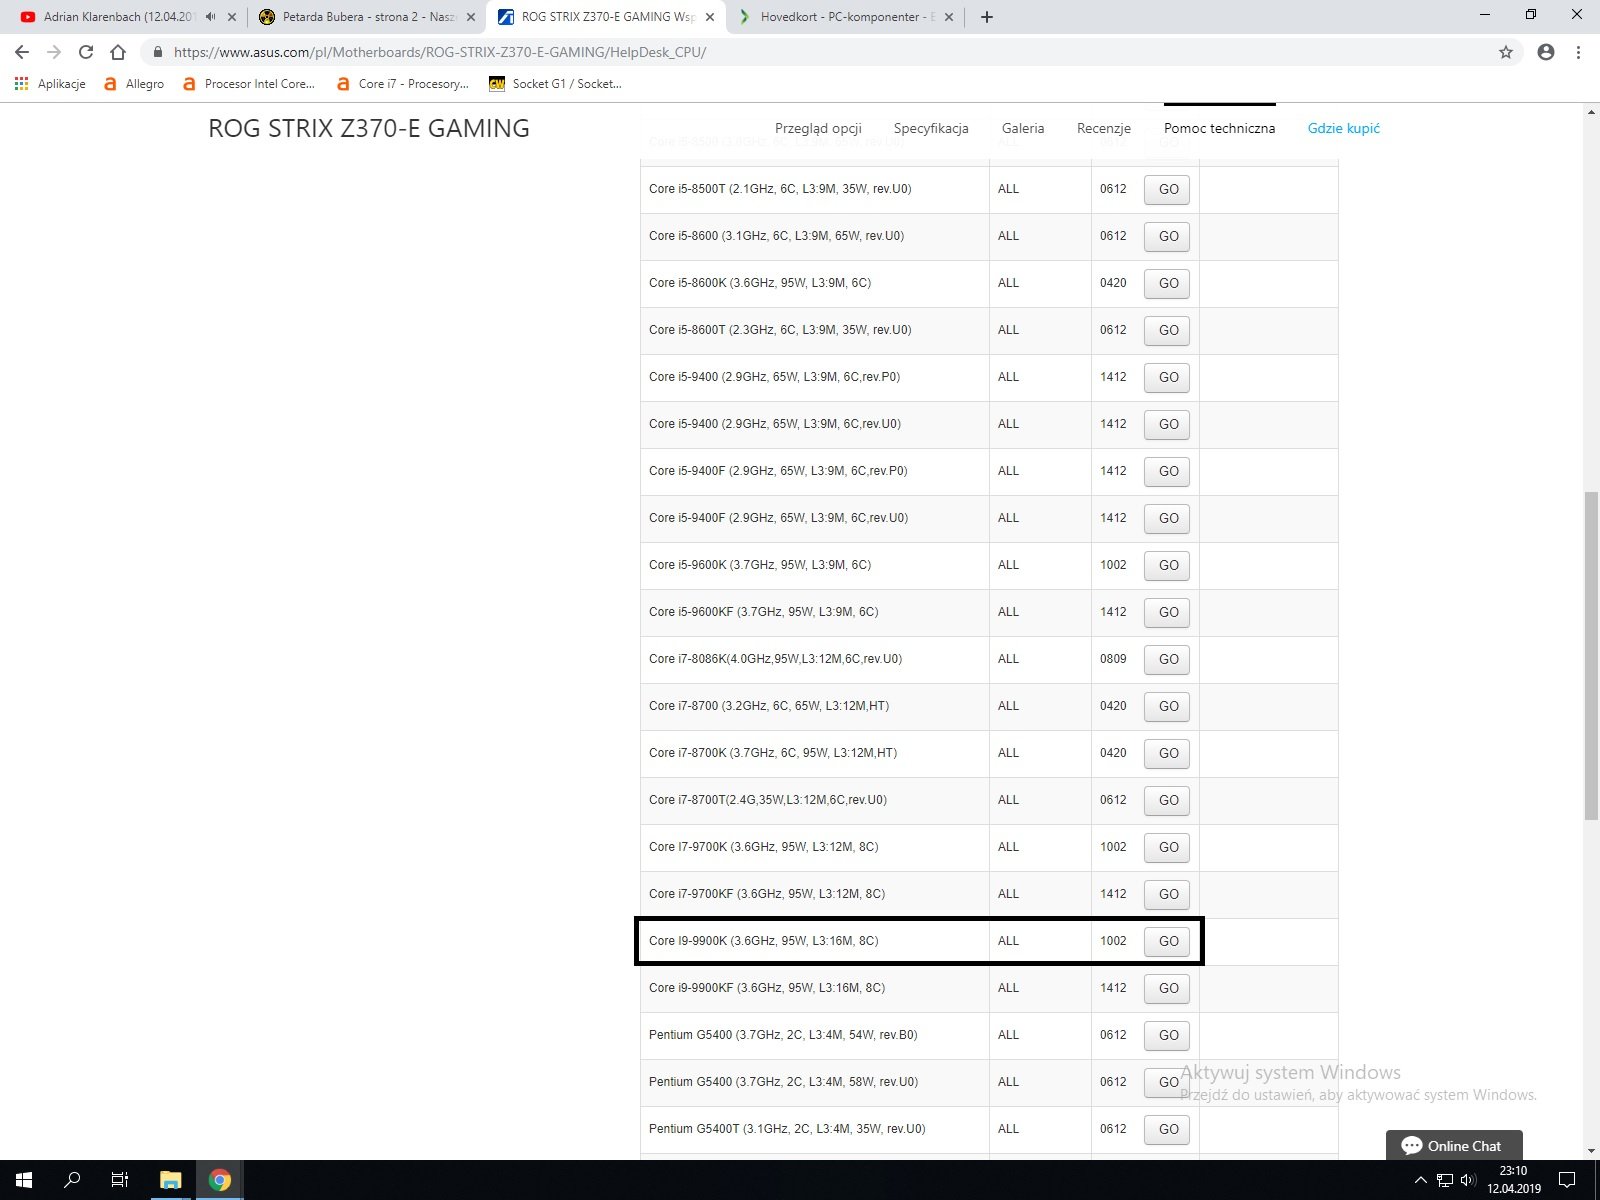The image size is (1600, 1200).
Task: Click GO for Core i5-9400F rev.P0
Action: tap(1167, 471)
